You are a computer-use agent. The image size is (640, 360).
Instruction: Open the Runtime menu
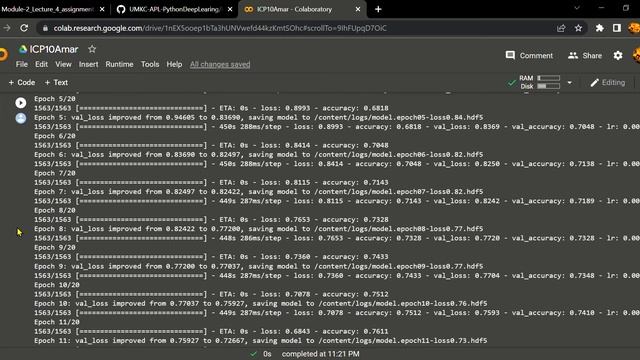[119, 64]
